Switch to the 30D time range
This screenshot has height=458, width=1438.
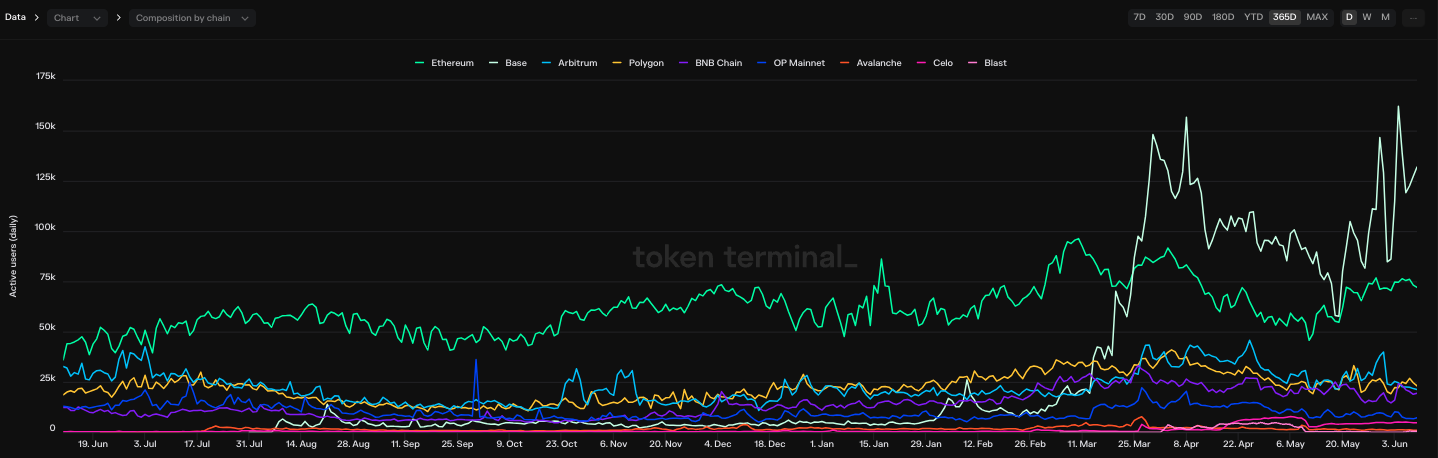(x=1164, y=17)
